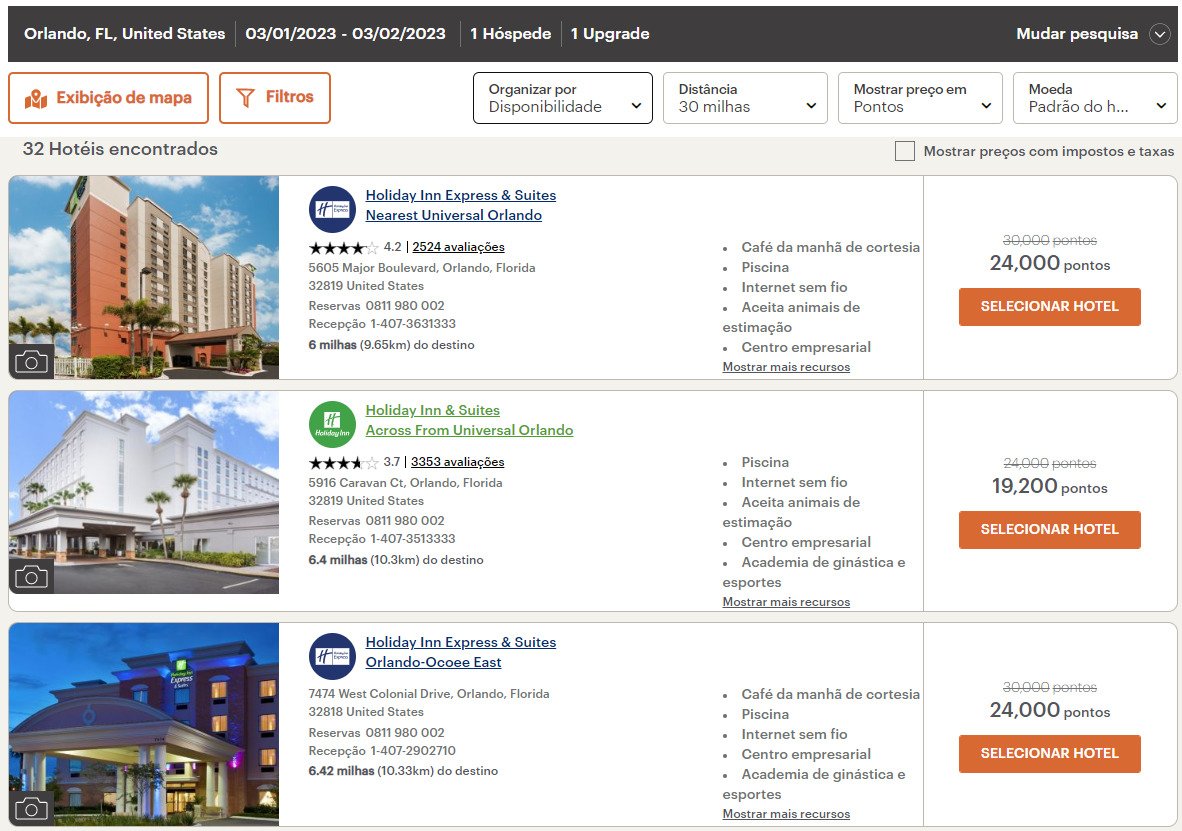The height and width of the screenshot is (831, 1182).
Task: Open camera icon on Orlando-Ocoee East photo
Action: [31, 809]
